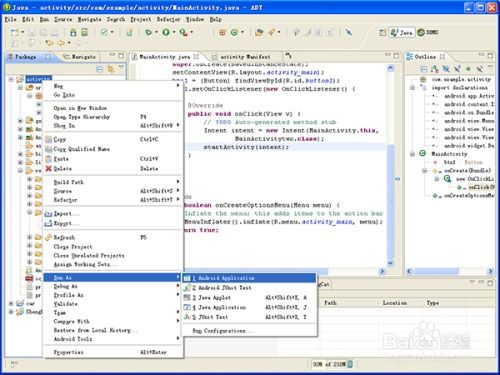Viewport: 500px width, 375px height.
Task: Collapse onCreate(Bundle) node in Outline
Action: click(425, 171)
